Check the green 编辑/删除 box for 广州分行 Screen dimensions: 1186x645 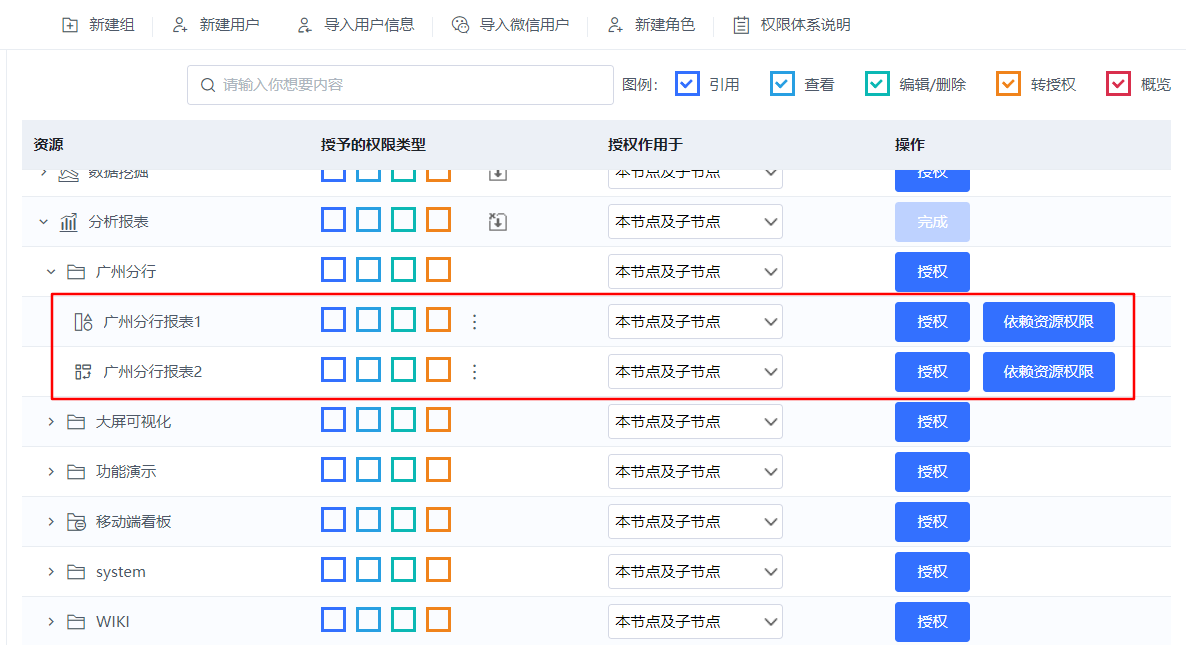[x=403, y=270]
